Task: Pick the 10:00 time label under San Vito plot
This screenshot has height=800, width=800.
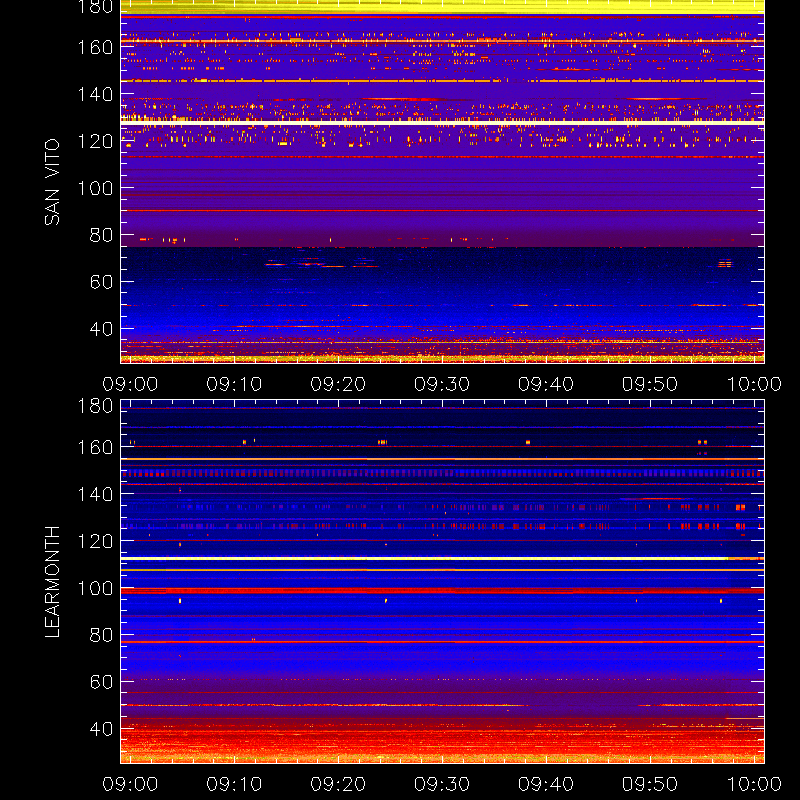Action: click(x=754, y=384)
